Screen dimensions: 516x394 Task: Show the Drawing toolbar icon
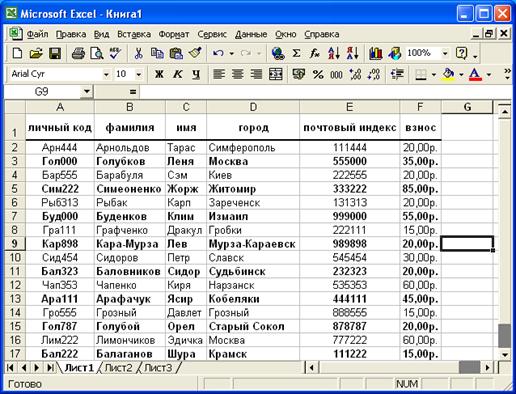[395, 53]
